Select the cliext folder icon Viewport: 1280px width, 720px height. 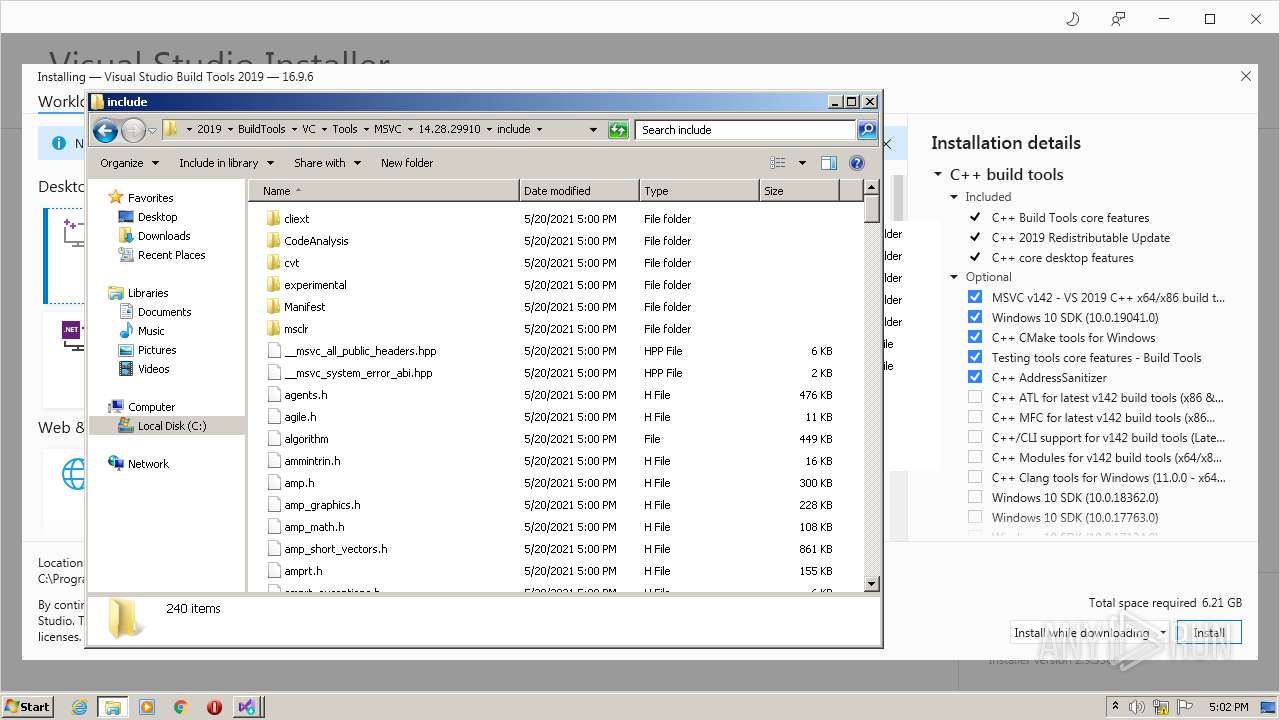coord(274,219)
